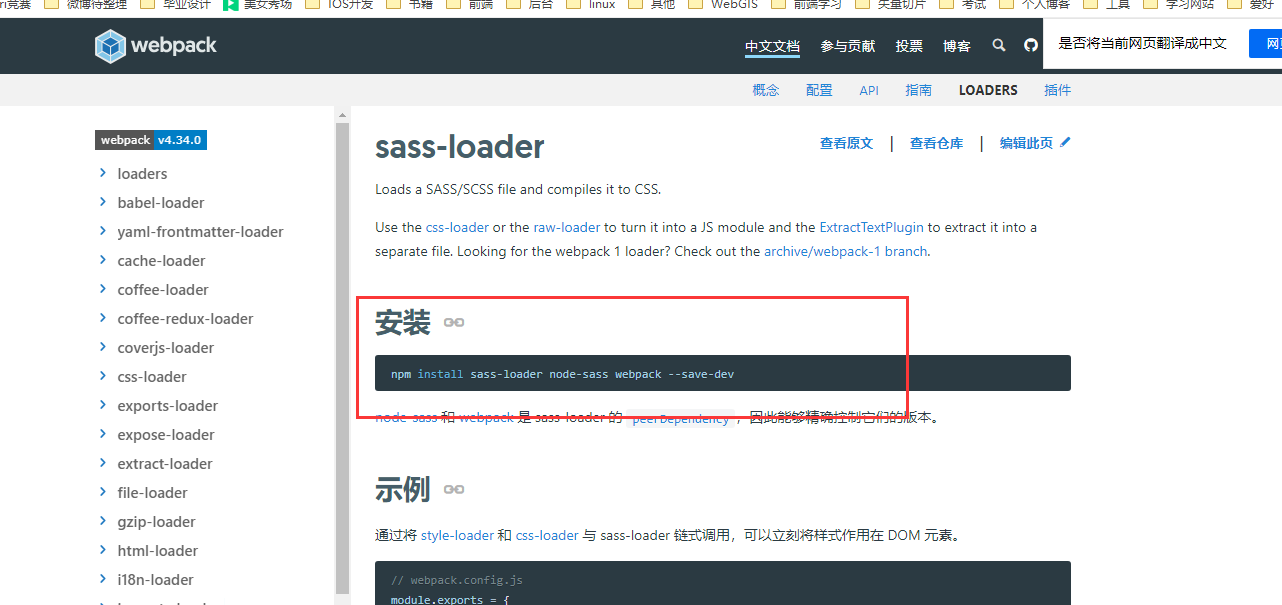Open 博客 in the header
This screenshot has height=605, width=1282.
957,46
